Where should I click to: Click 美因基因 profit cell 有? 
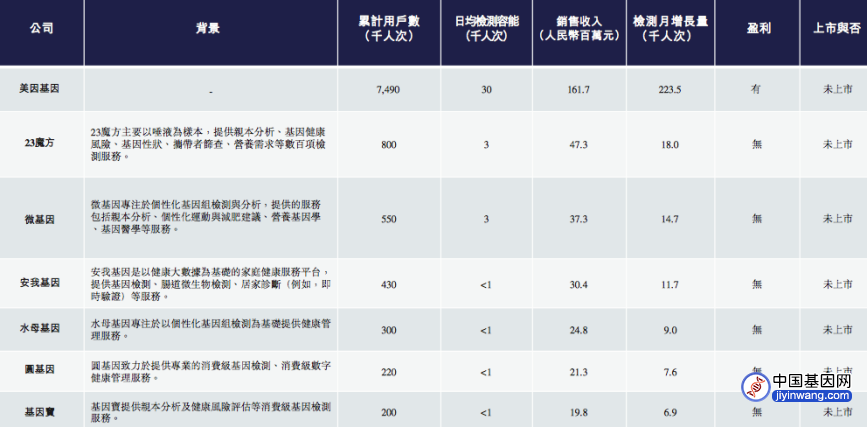[x=756, y=89]
